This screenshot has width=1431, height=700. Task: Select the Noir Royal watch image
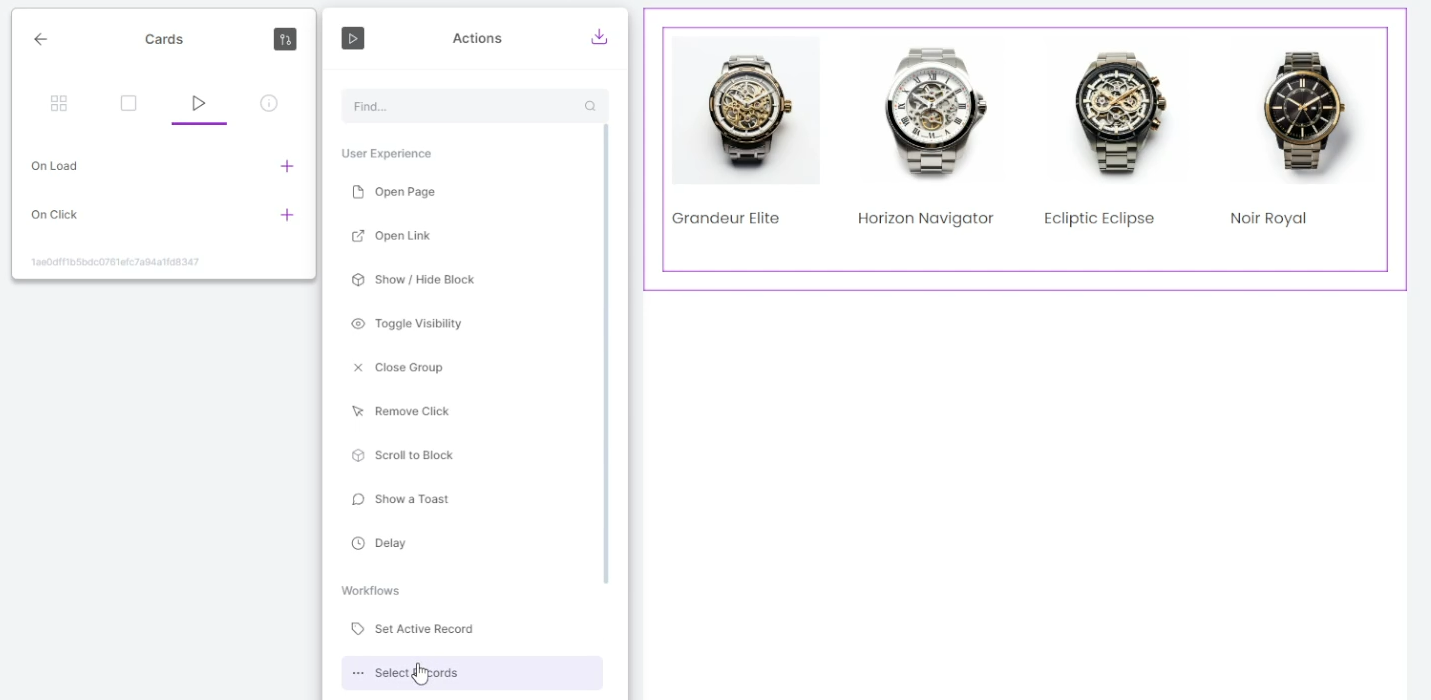[1304, 110]
